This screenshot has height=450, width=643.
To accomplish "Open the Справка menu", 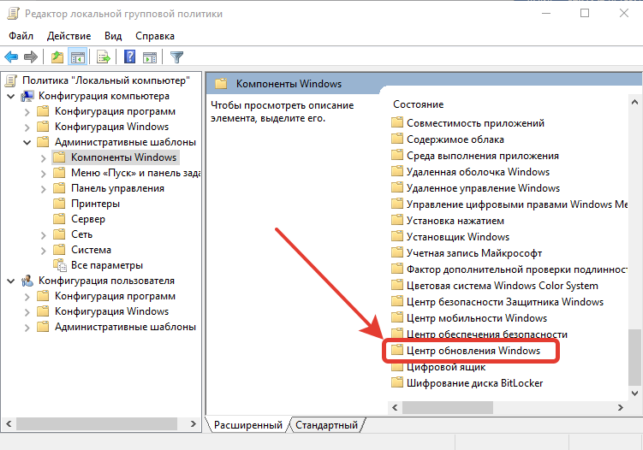I will [x=155, y=36].
